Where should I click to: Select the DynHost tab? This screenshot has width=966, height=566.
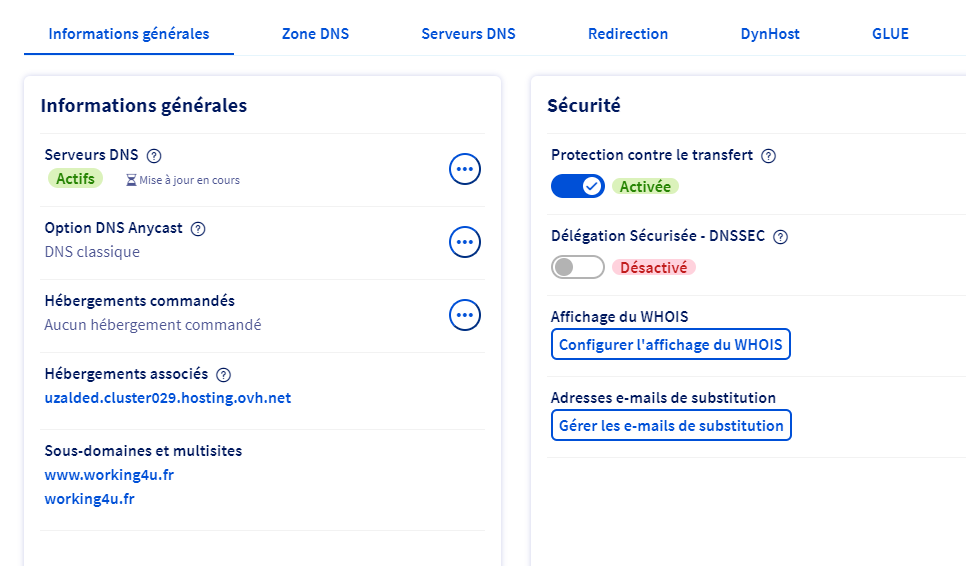(770, 34)
